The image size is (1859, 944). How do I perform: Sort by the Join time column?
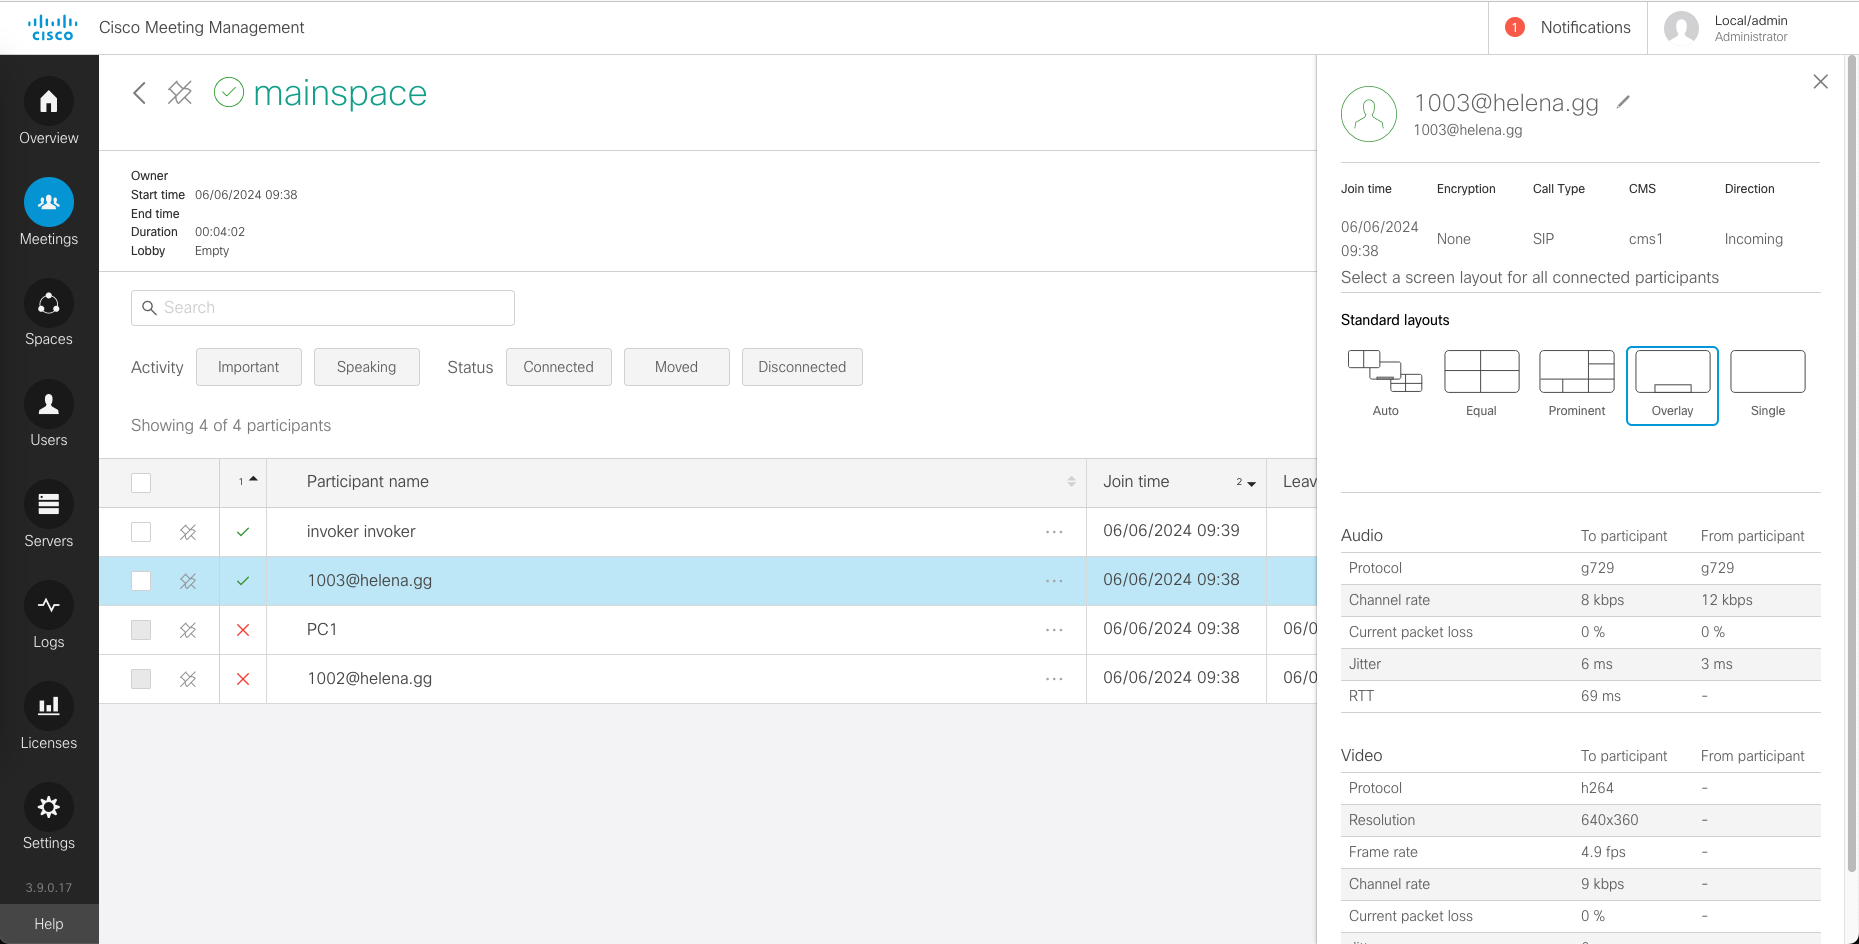(x=1136, y=482)
